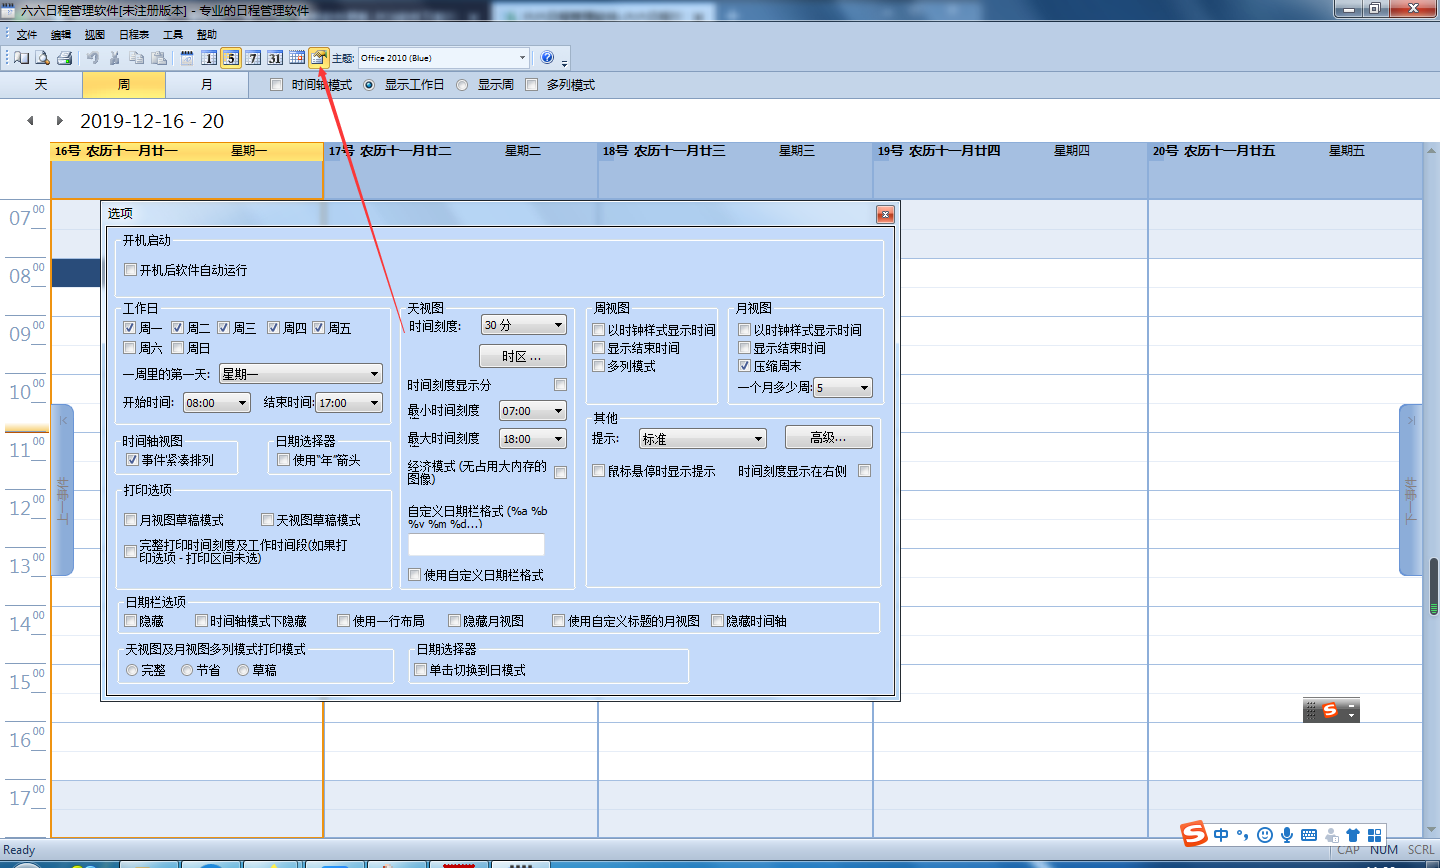Image resolution: width=1440 pixels, height=868 pixels.
Task: Open the 主题 Office 2010 (Blue) dropdown
Action: pos(443,58)
